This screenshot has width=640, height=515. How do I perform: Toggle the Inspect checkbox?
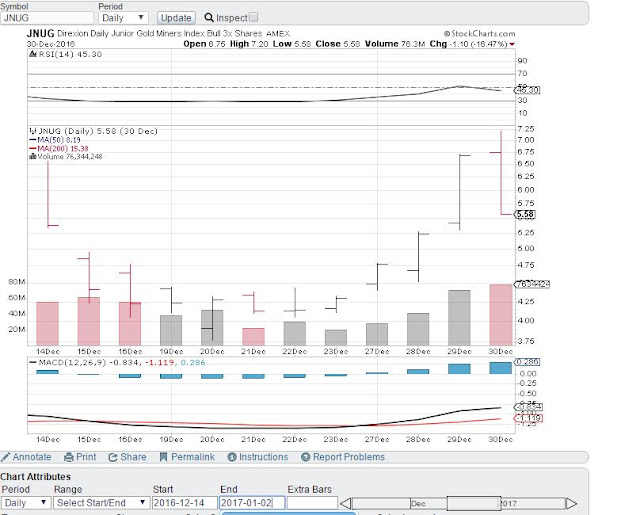(253, 17)
